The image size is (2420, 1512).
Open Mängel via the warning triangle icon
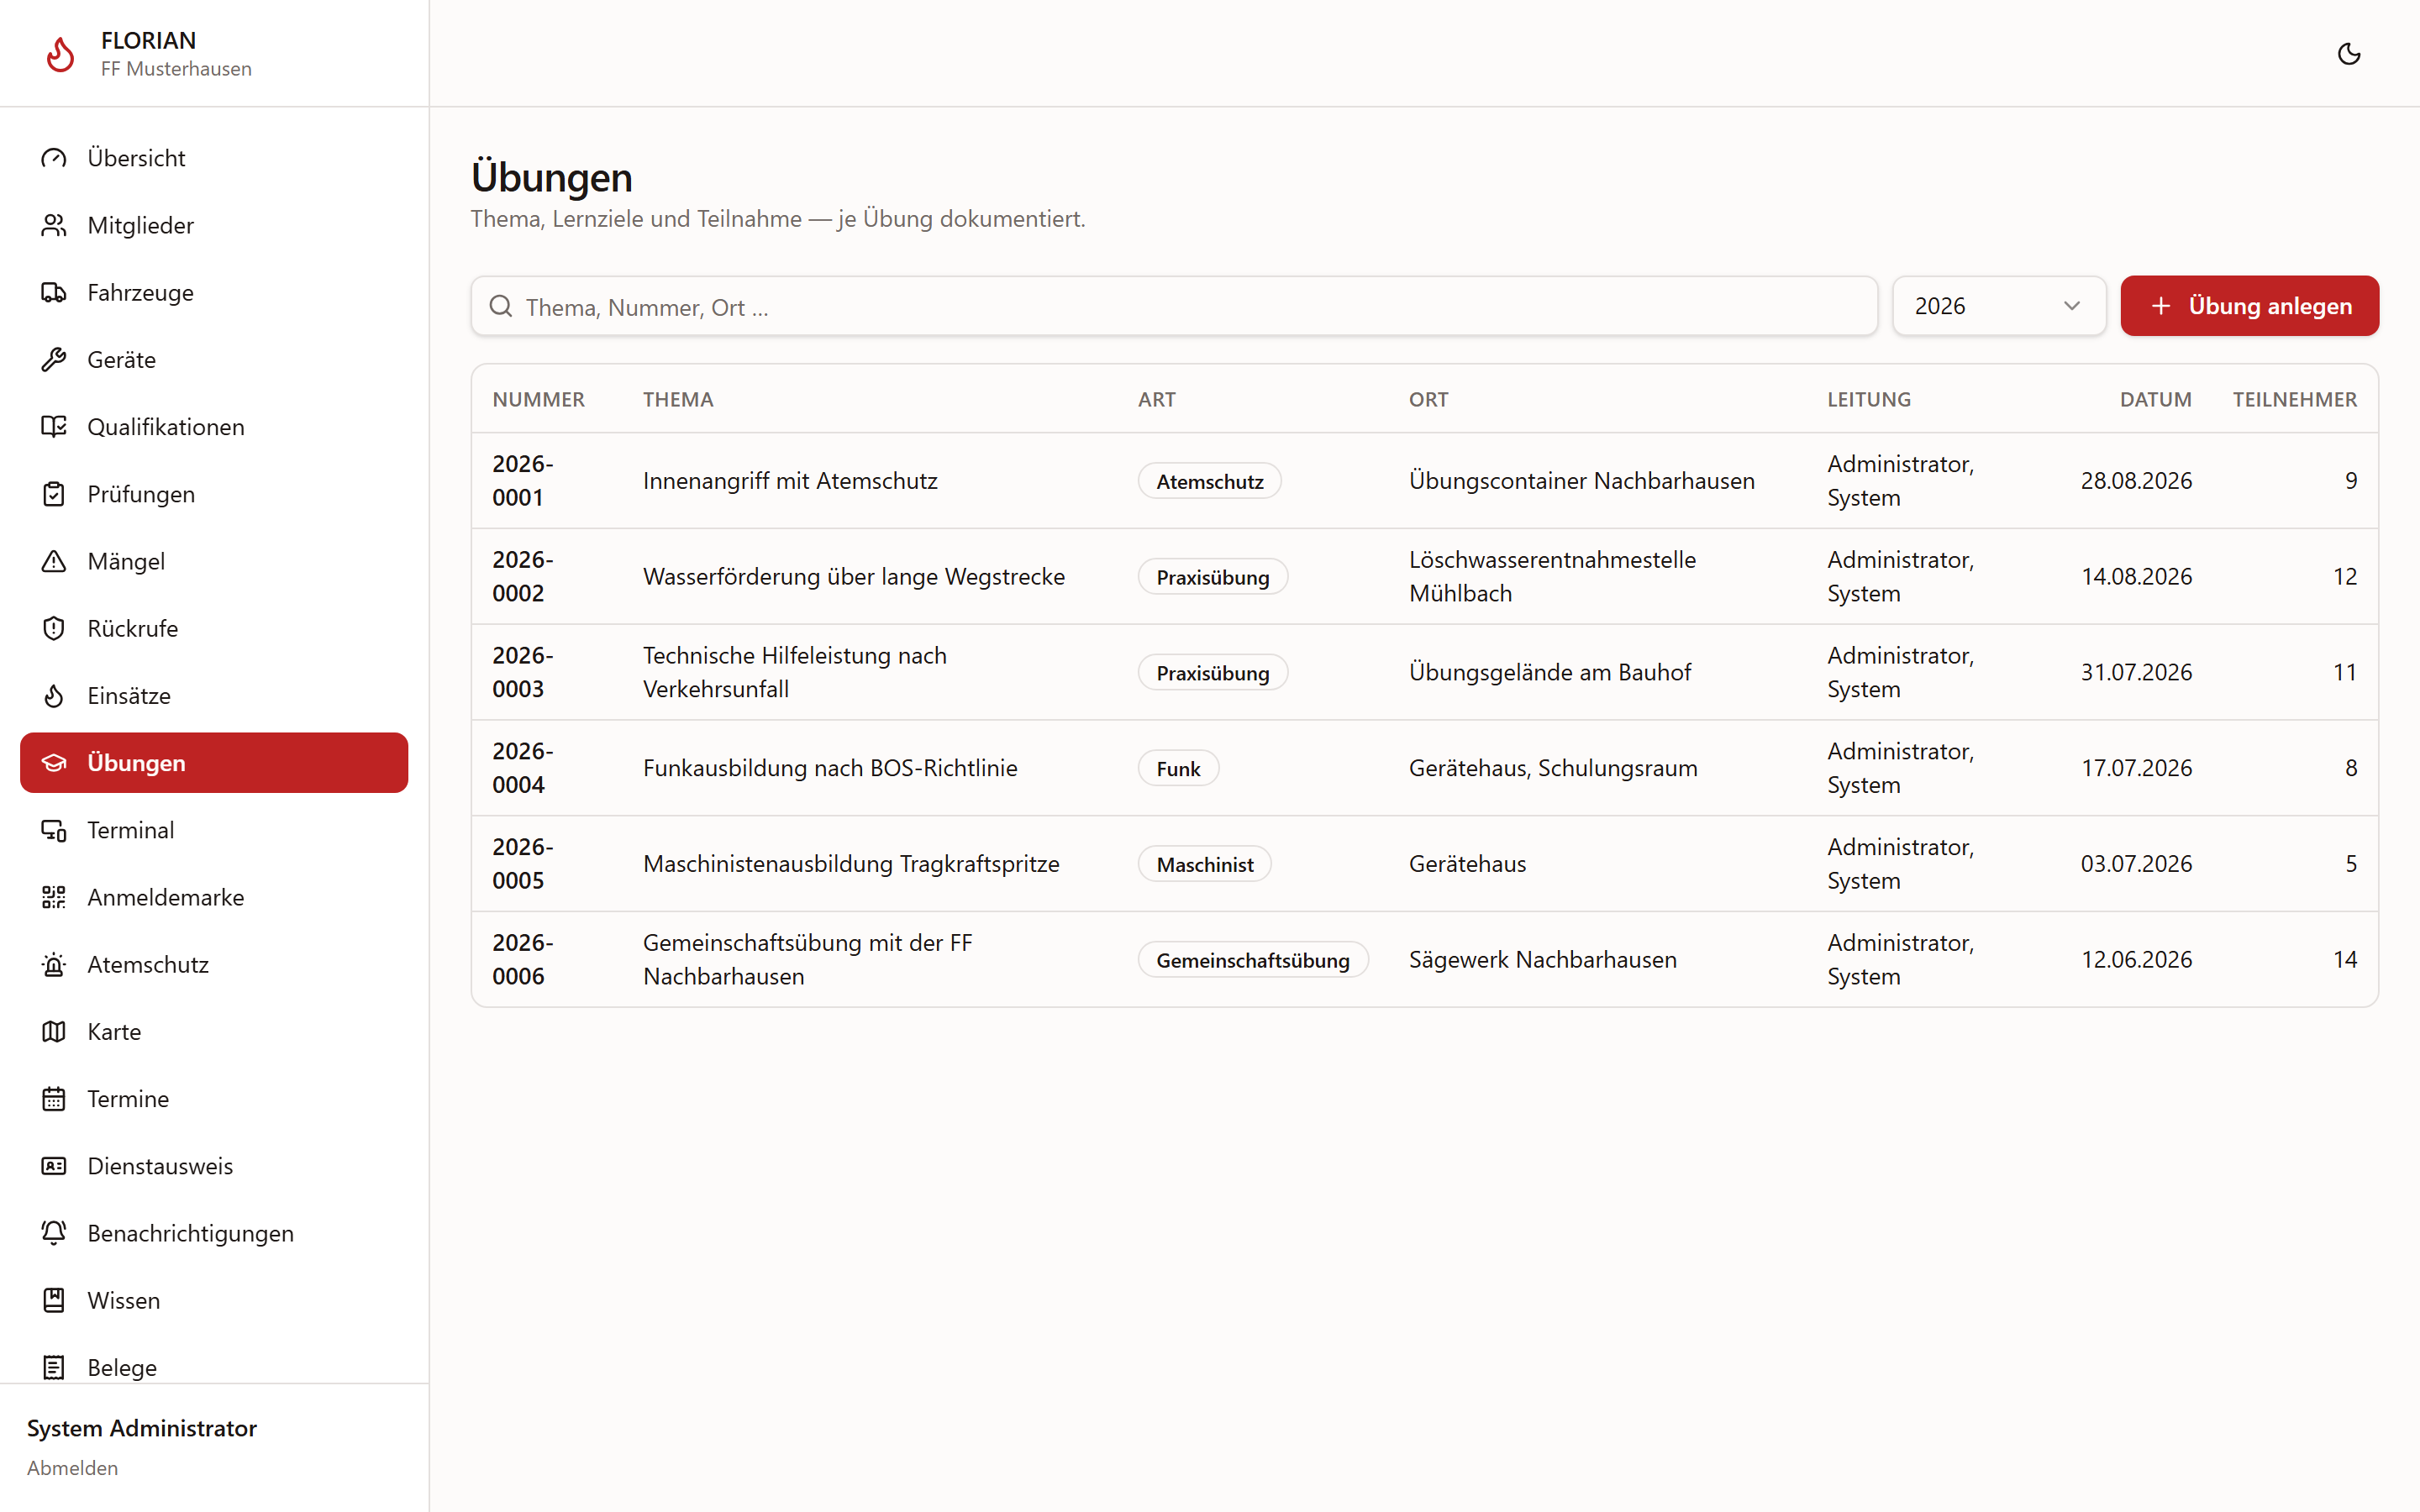pos(54,561)
